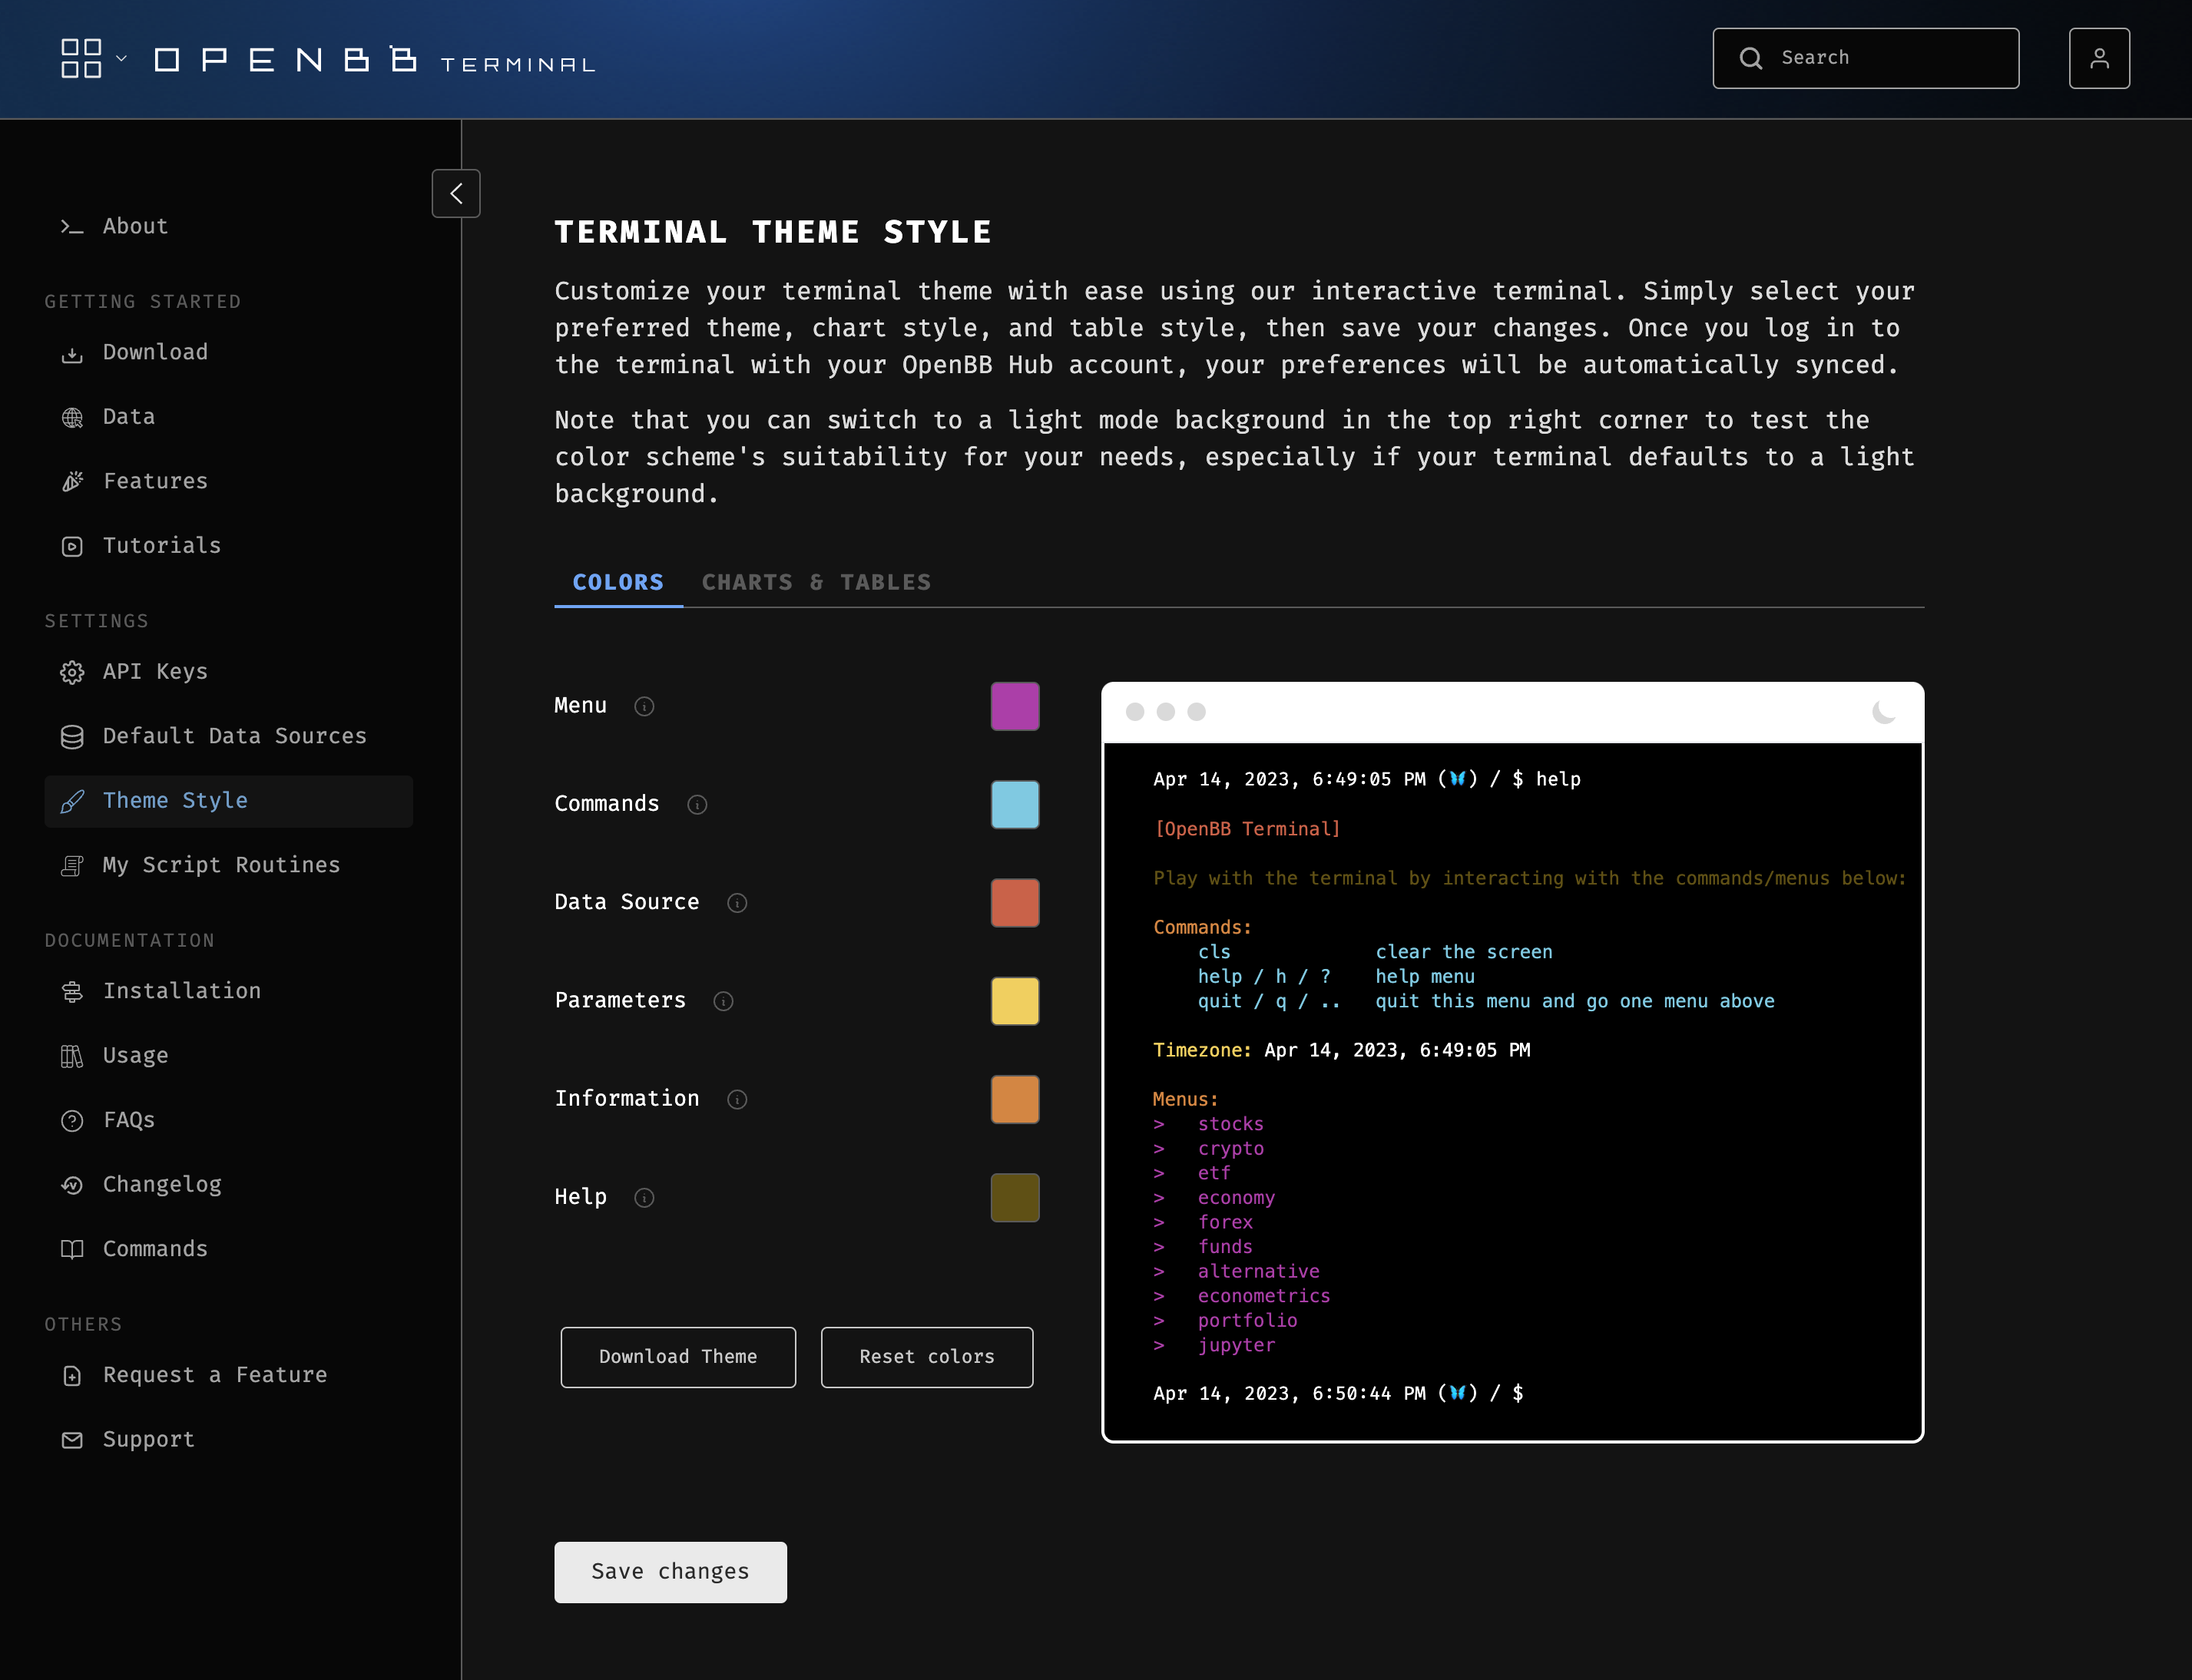Image resolution: width=2192 pixels, height=1680 pixels.
Task: Click the Changelog history icon
Action: (72, 1185)
